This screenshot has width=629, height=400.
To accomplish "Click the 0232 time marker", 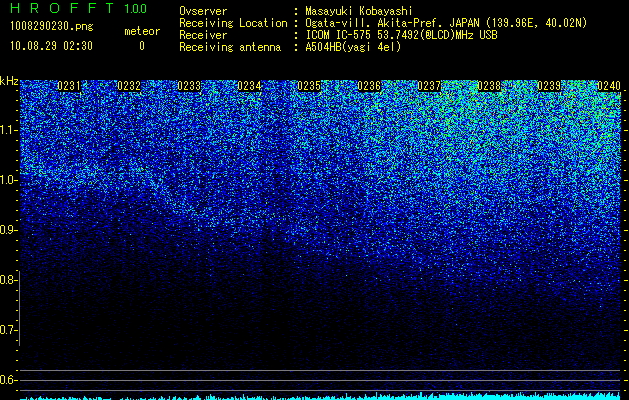I will click(129, 86).
